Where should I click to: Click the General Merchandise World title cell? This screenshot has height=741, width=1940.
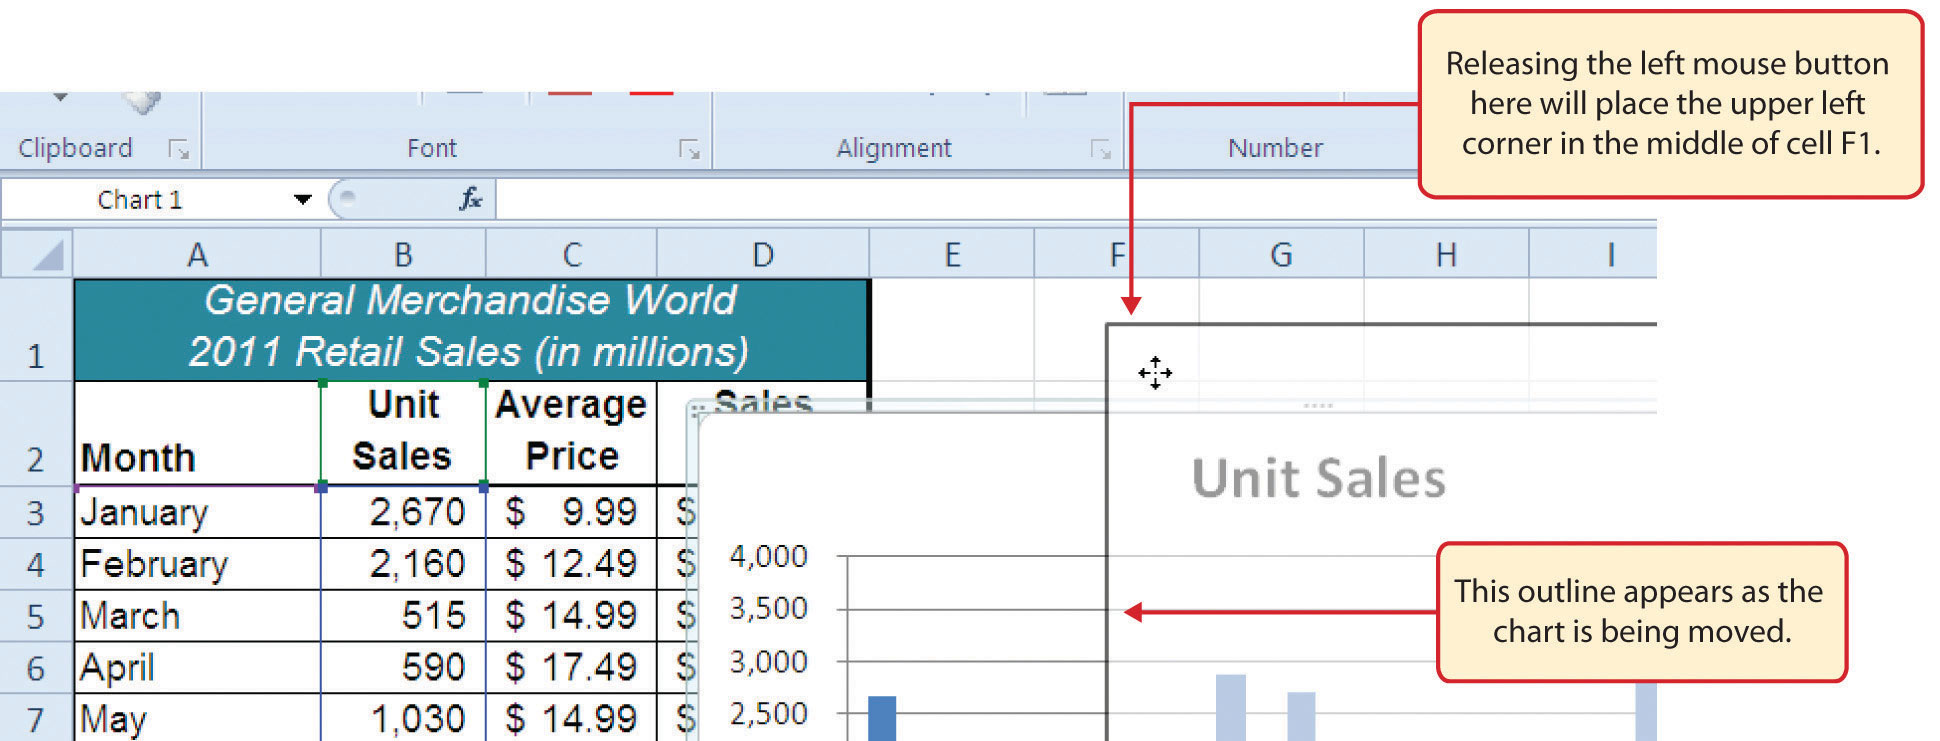click(x=470, y=327)
